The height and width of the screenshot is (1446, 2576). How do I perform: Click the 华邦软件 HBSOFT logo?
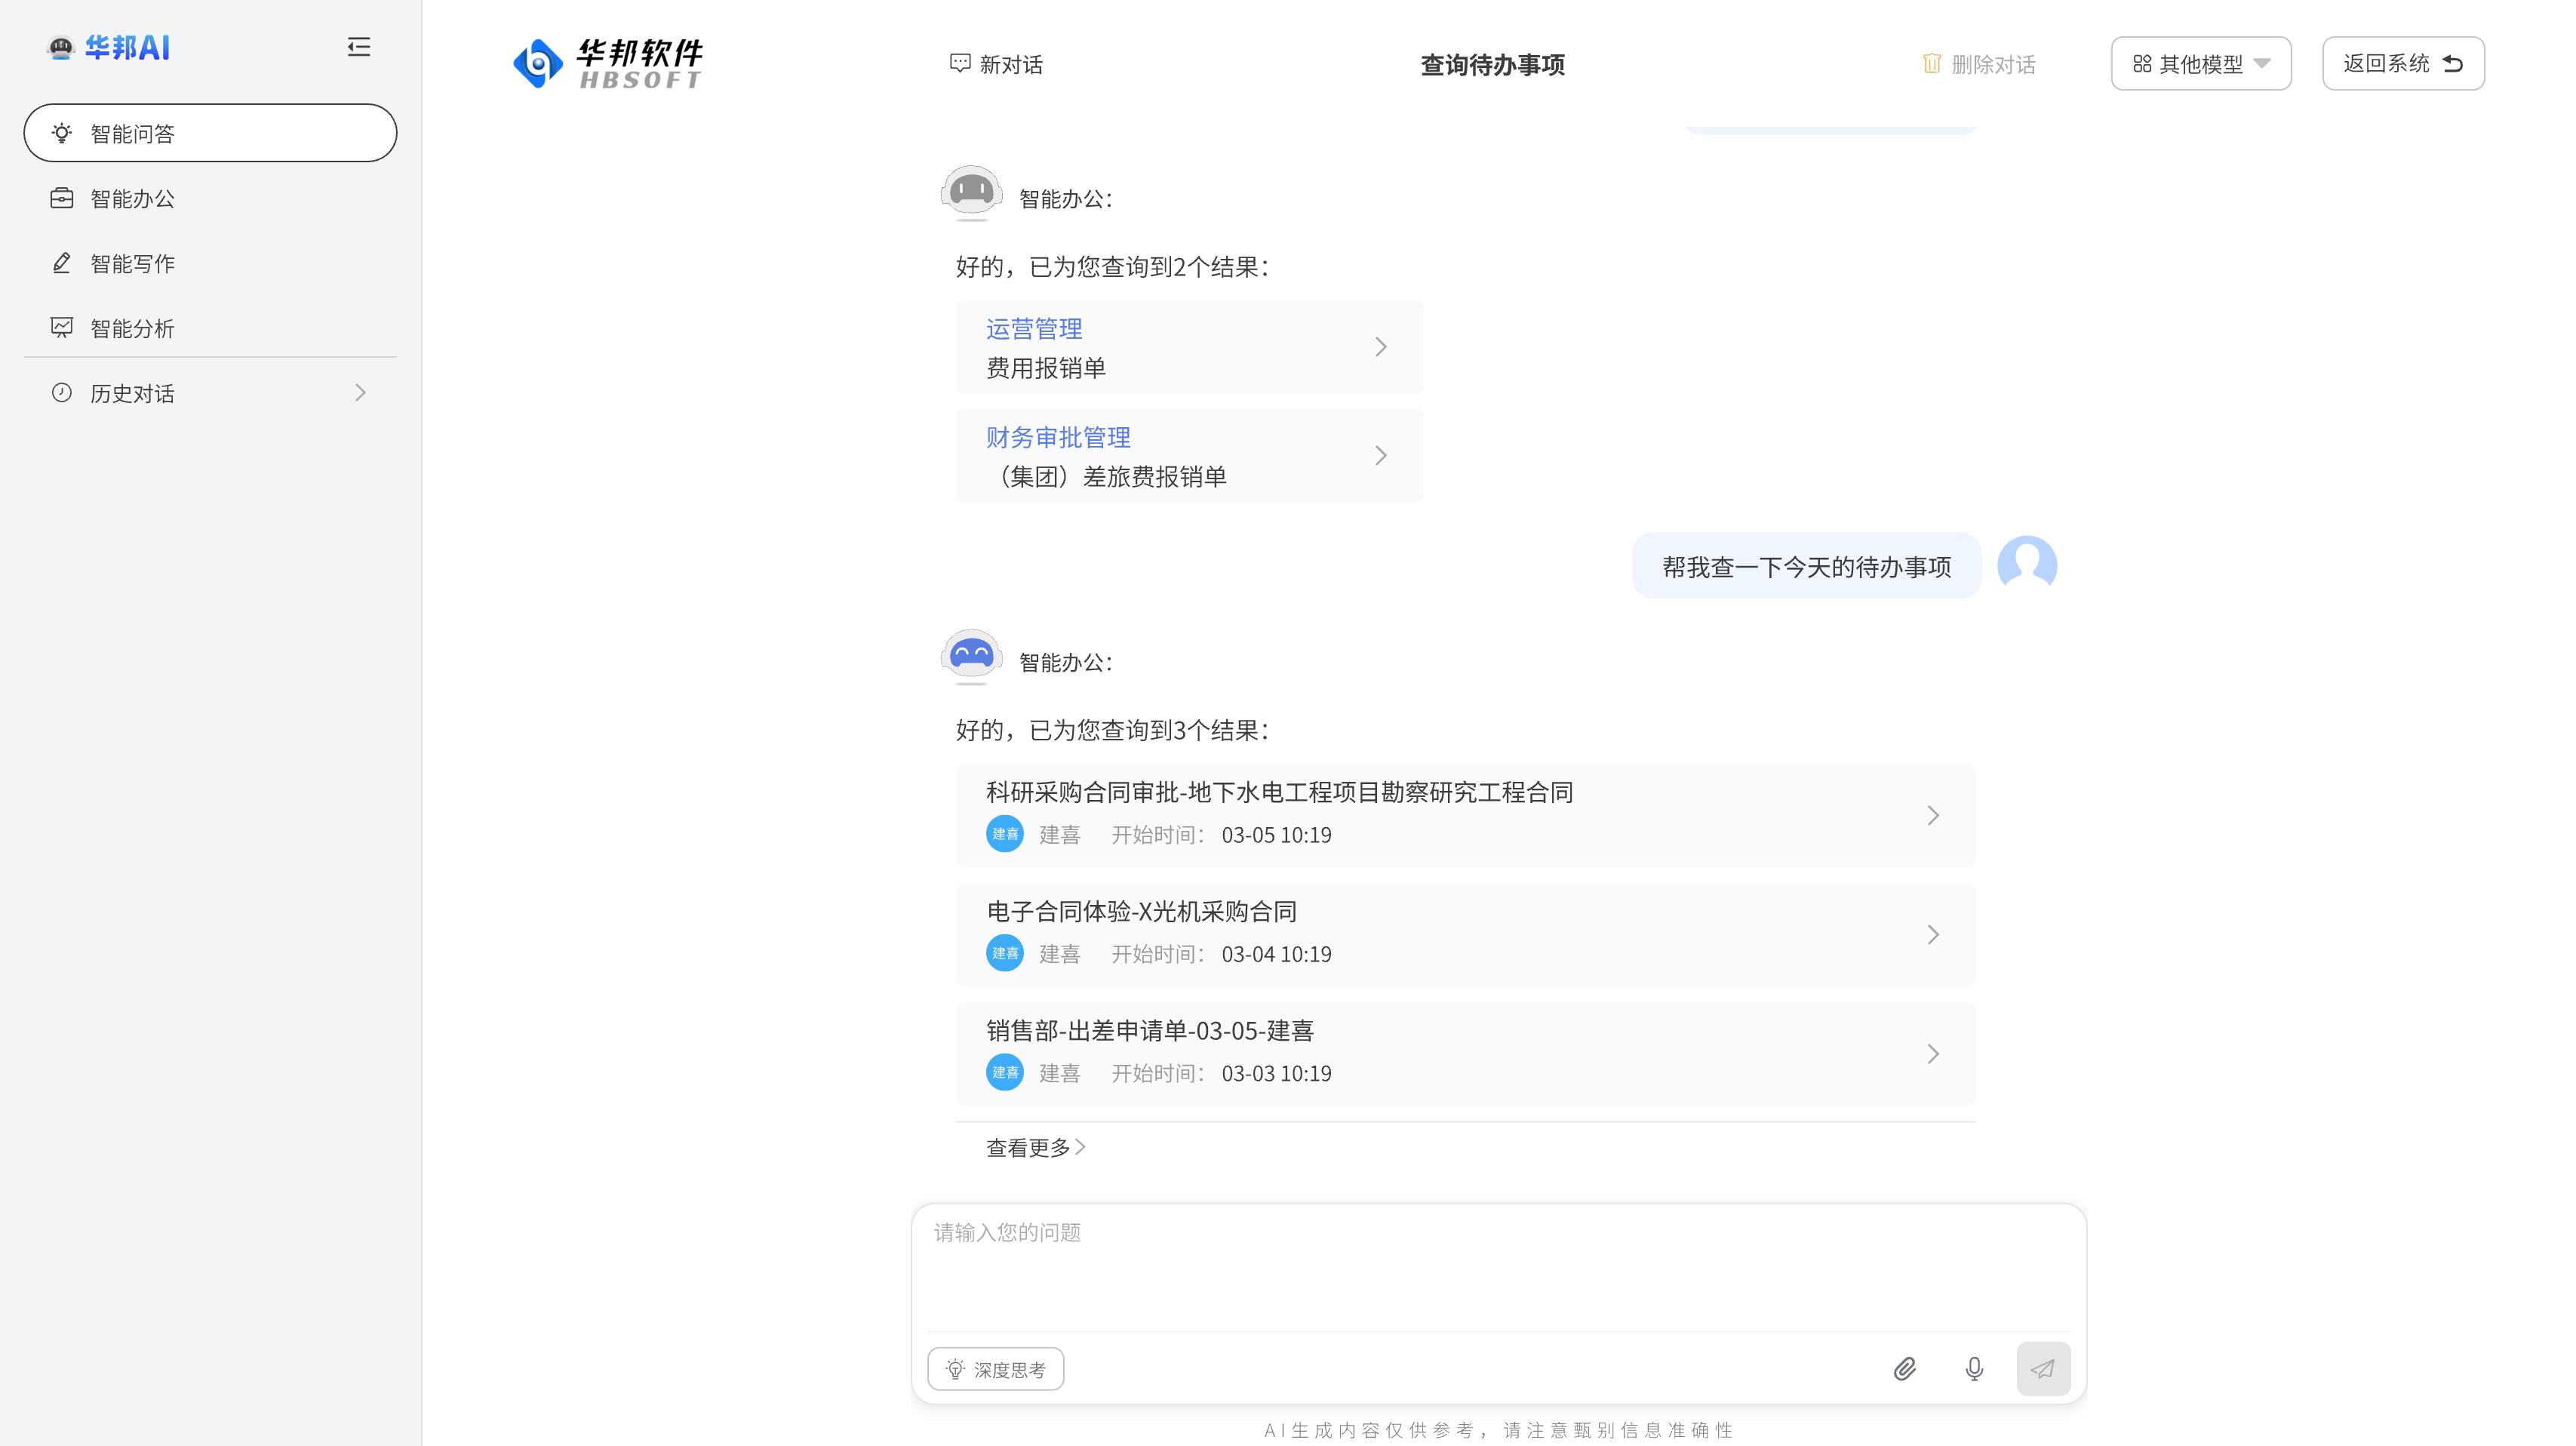(x=608, y=64)
